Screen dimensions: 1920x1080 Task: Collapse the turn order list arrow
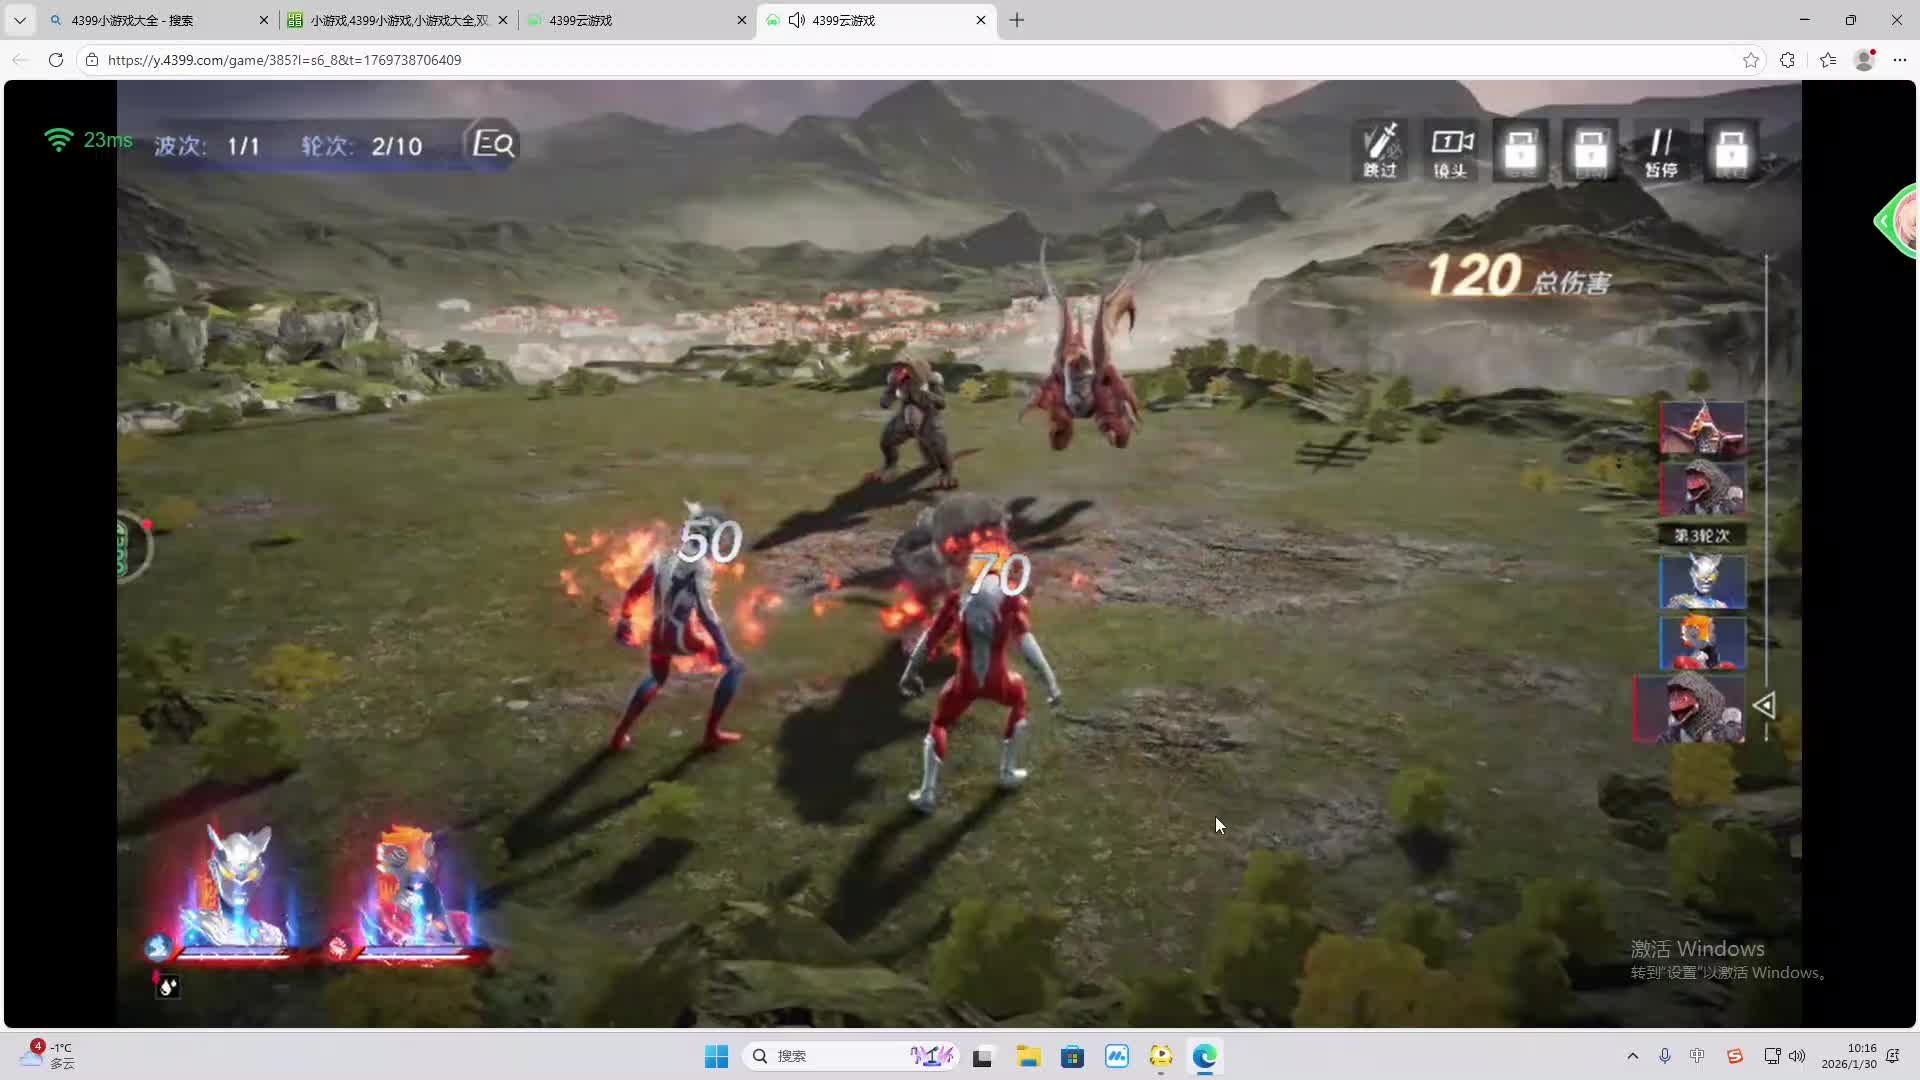coord(1764,706)
